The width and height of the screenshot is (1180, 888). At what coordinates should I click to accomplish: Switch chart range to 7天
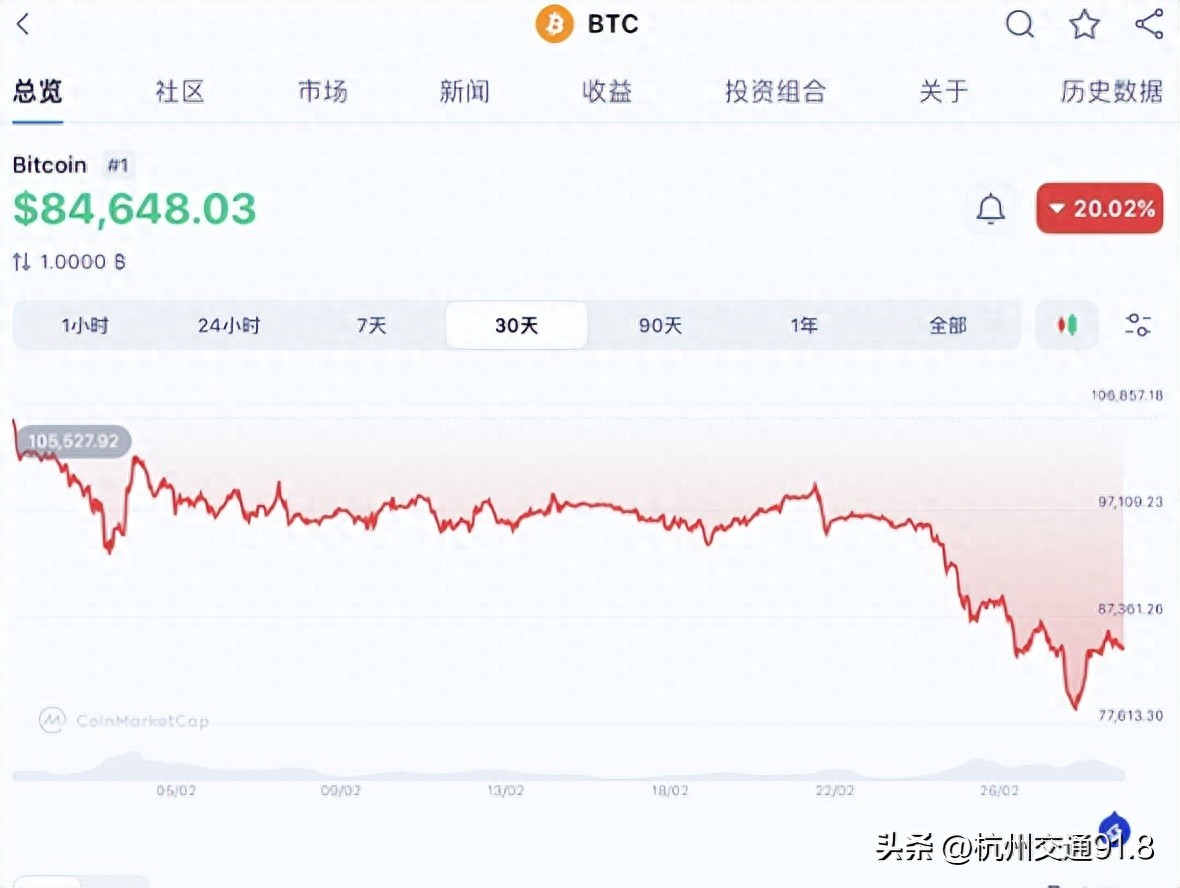click(372, 324)
